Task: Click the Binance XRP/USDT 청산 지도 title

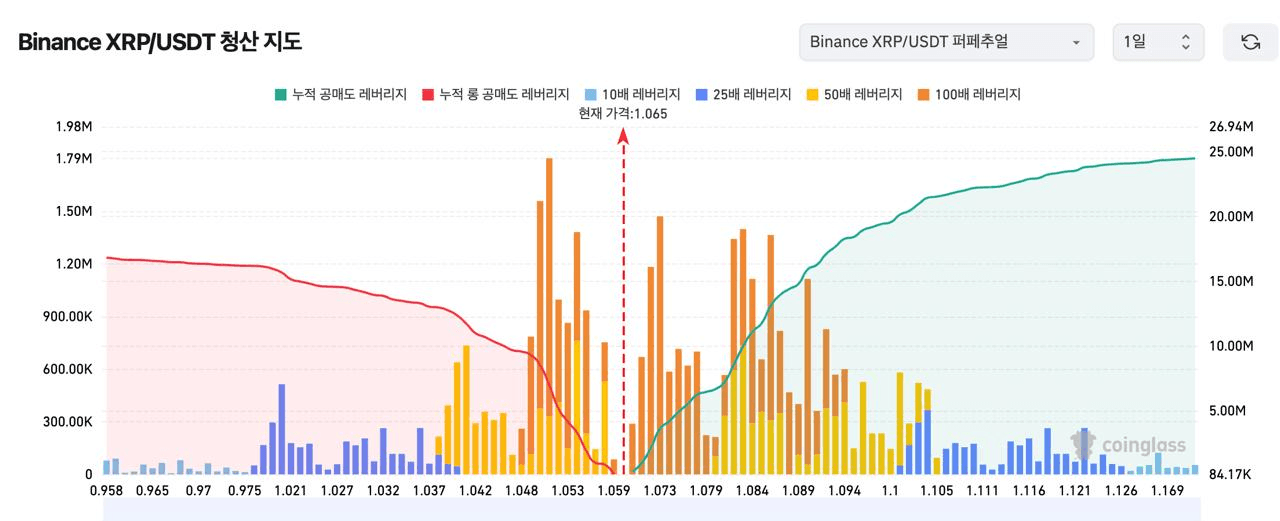Action: click(160, 42)
